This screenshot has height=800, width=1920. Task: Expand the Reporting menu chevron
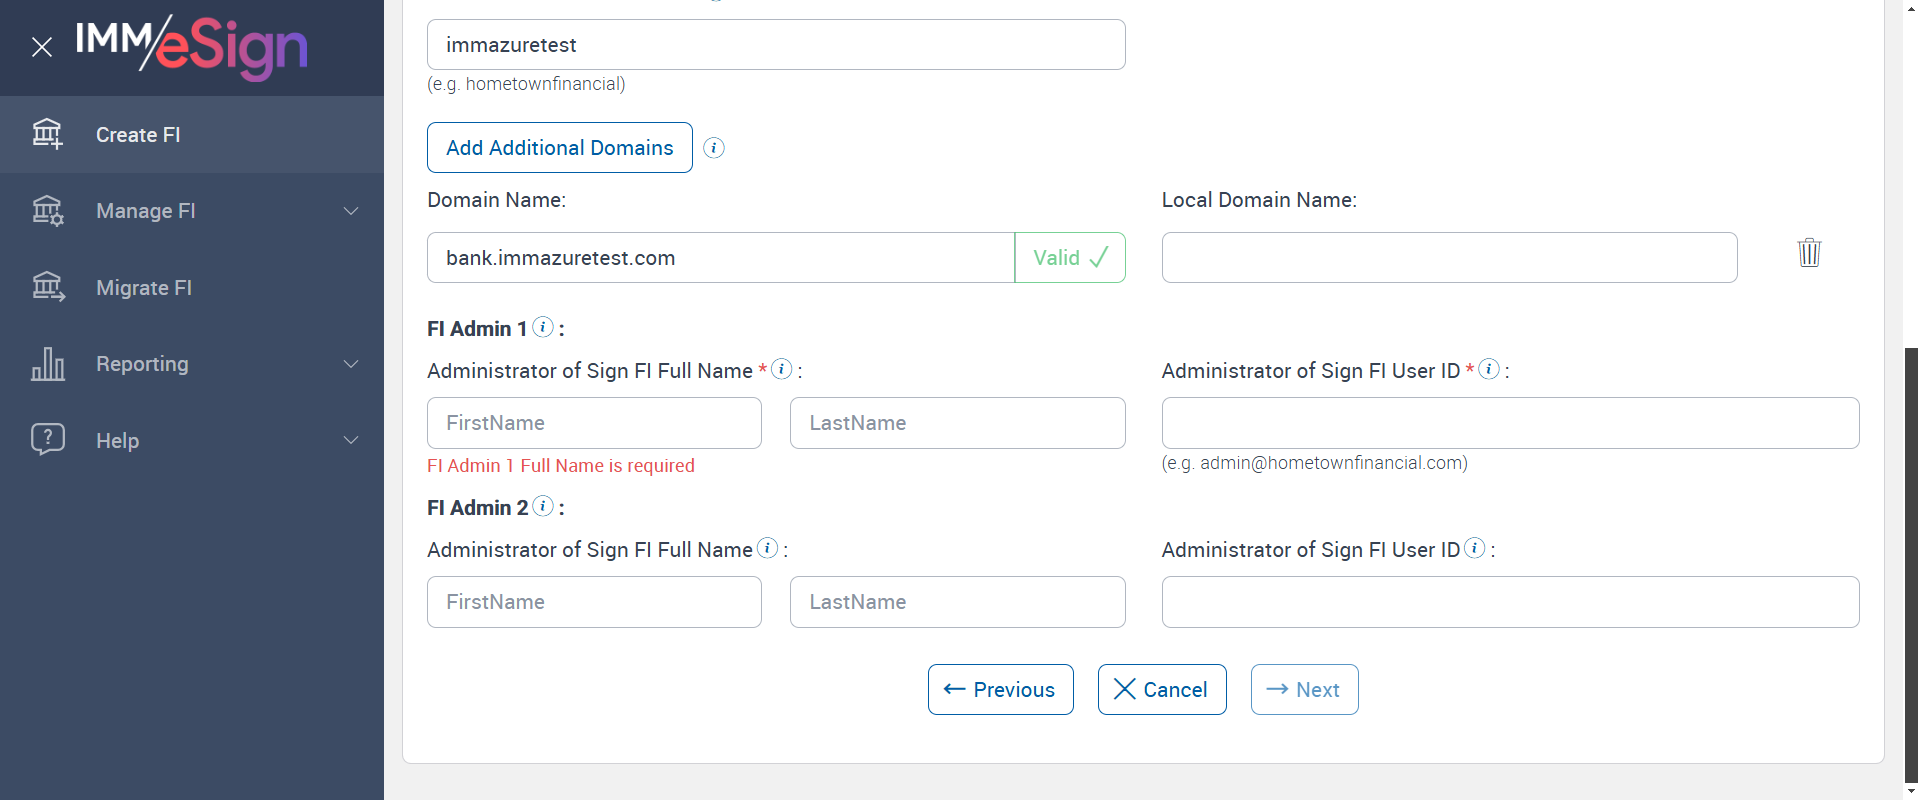[x=351, y=364]
